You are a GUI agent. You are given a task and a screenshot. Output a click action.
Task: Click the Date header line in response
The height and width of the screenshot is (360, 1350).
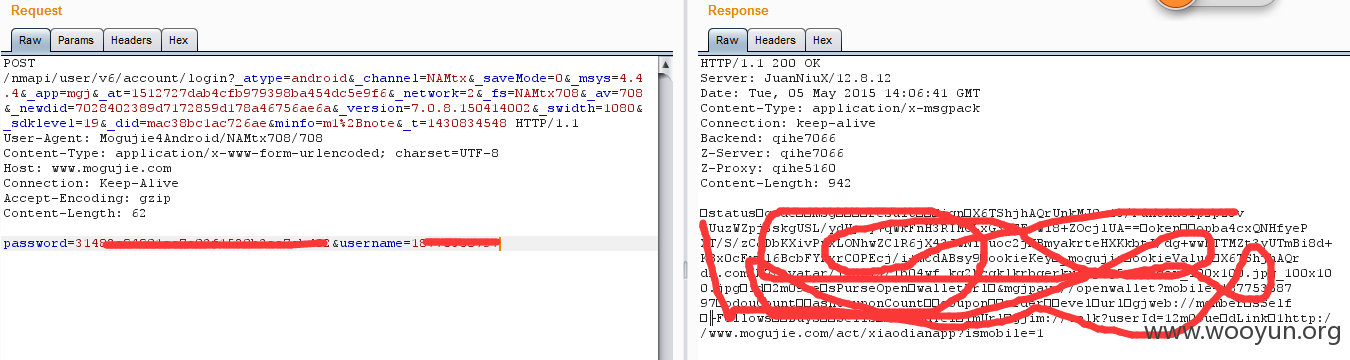840,92
